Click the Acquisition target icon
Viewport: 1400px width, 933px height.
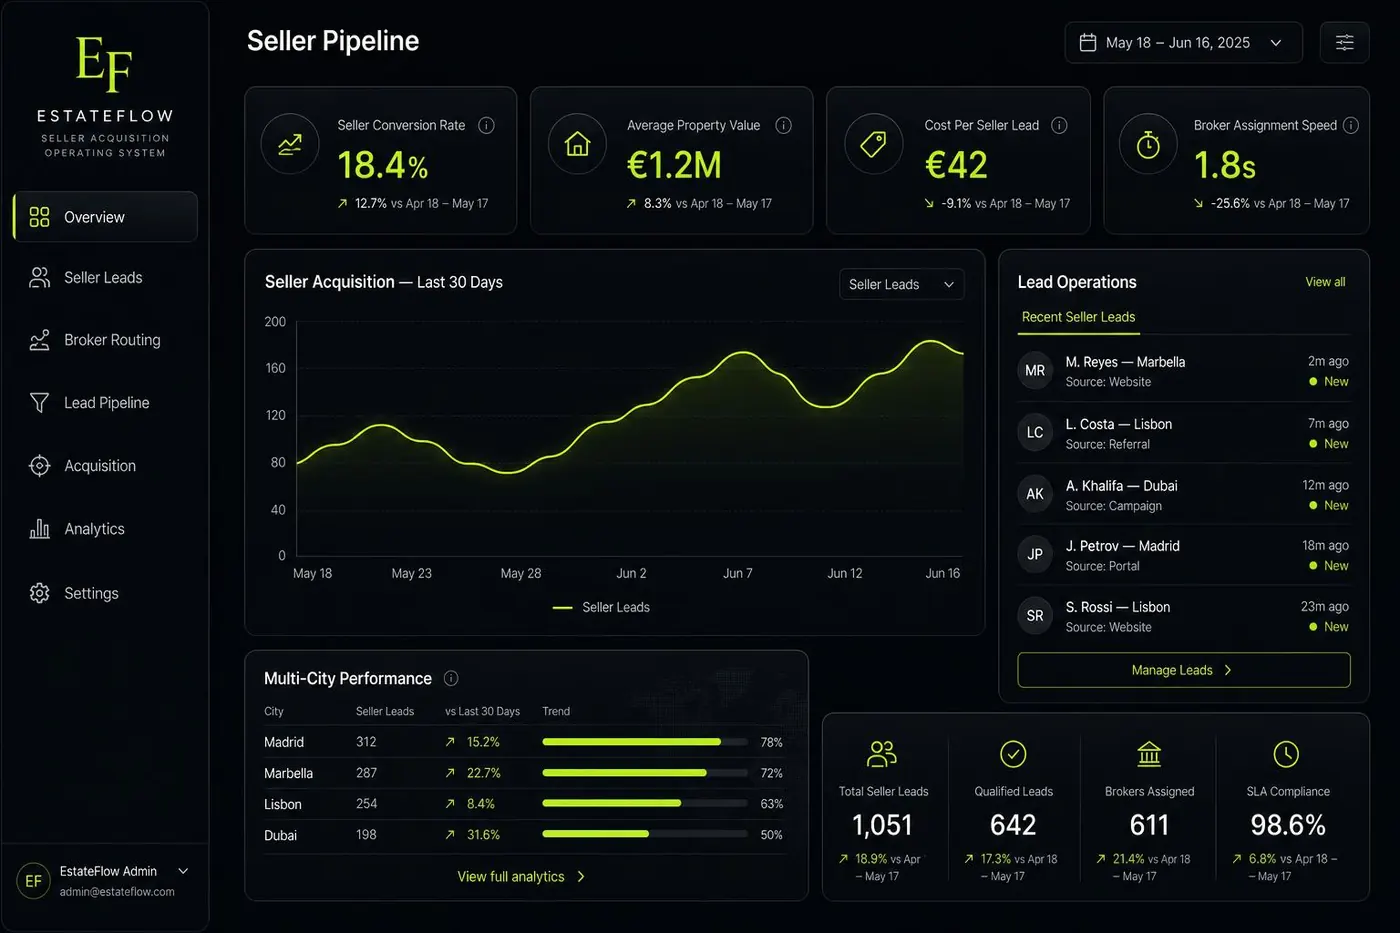(39, 466)
